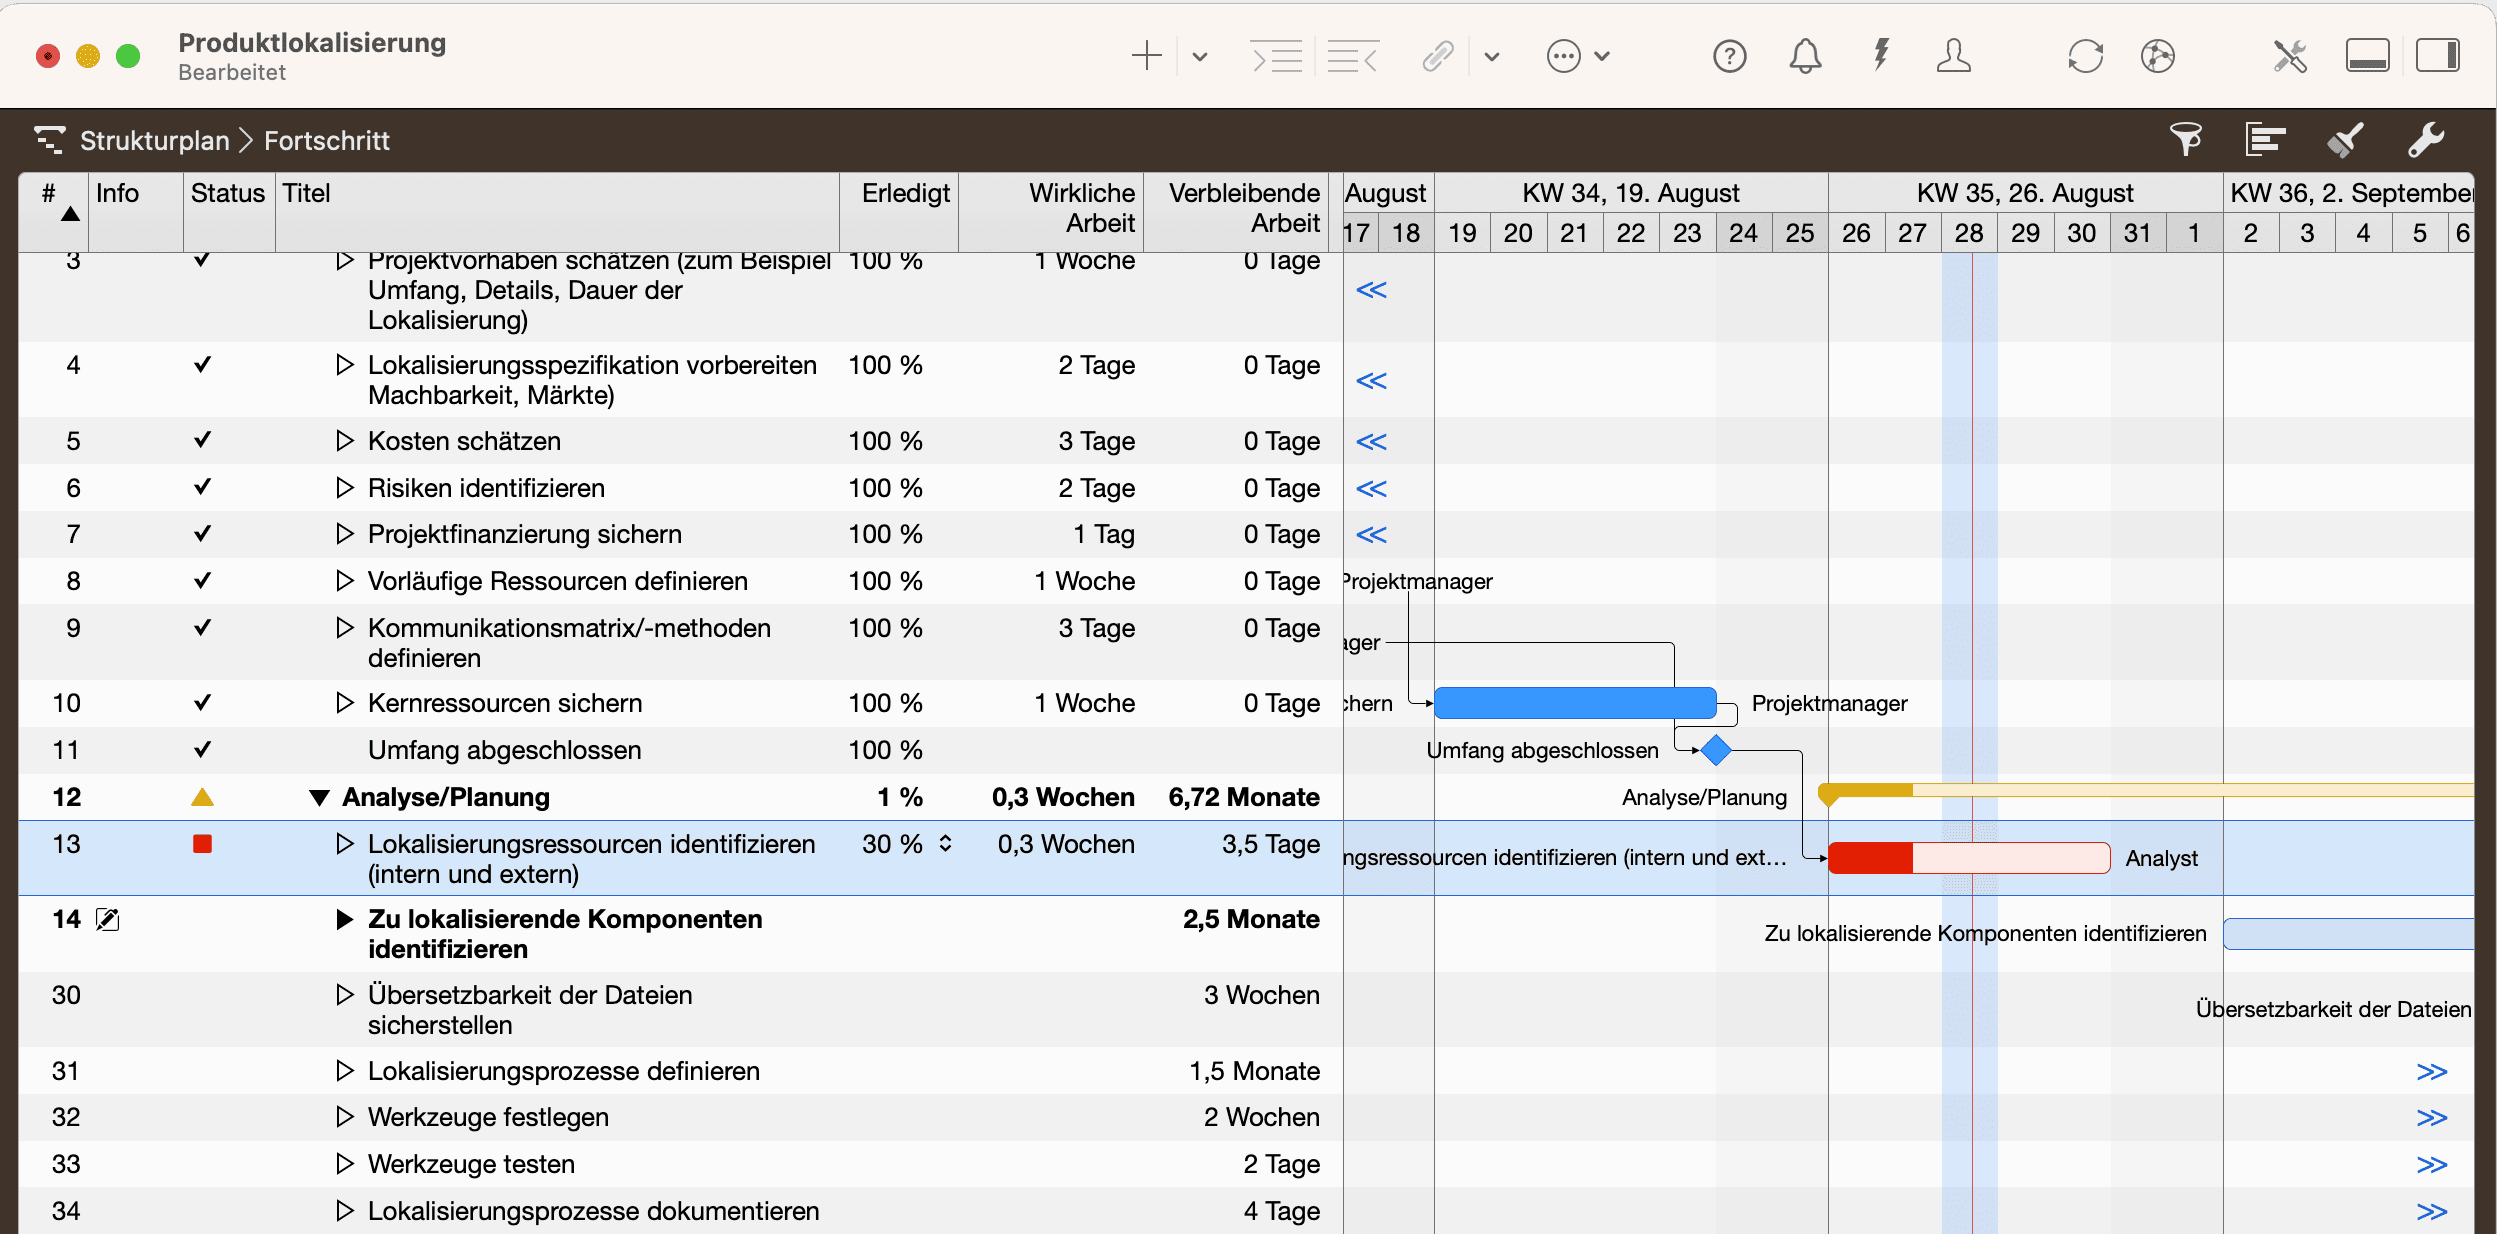Open the sync icon in the toolbar
The width and height of the screenshot is (2497, 1234).
(x=2086, y=56)
